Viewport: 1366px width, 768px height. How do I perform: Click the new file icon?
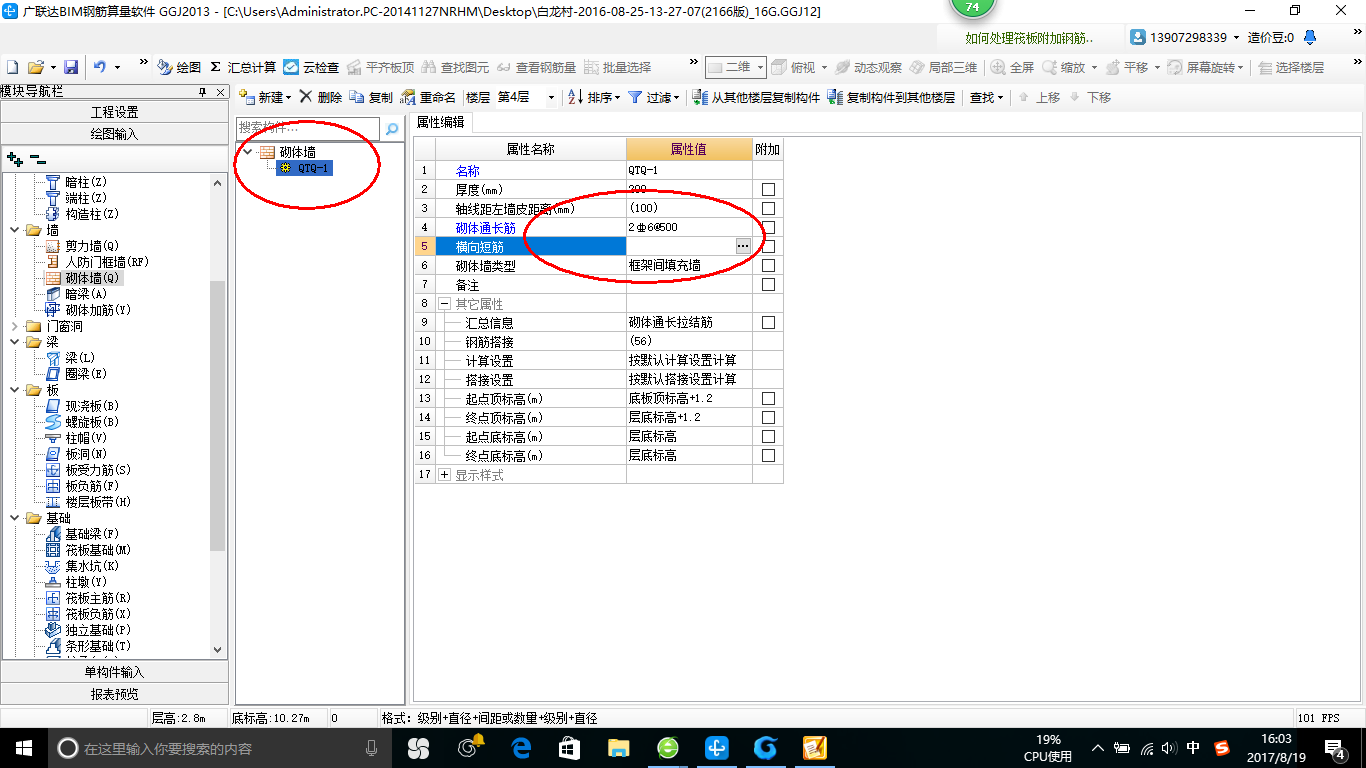tap(12, 67)
